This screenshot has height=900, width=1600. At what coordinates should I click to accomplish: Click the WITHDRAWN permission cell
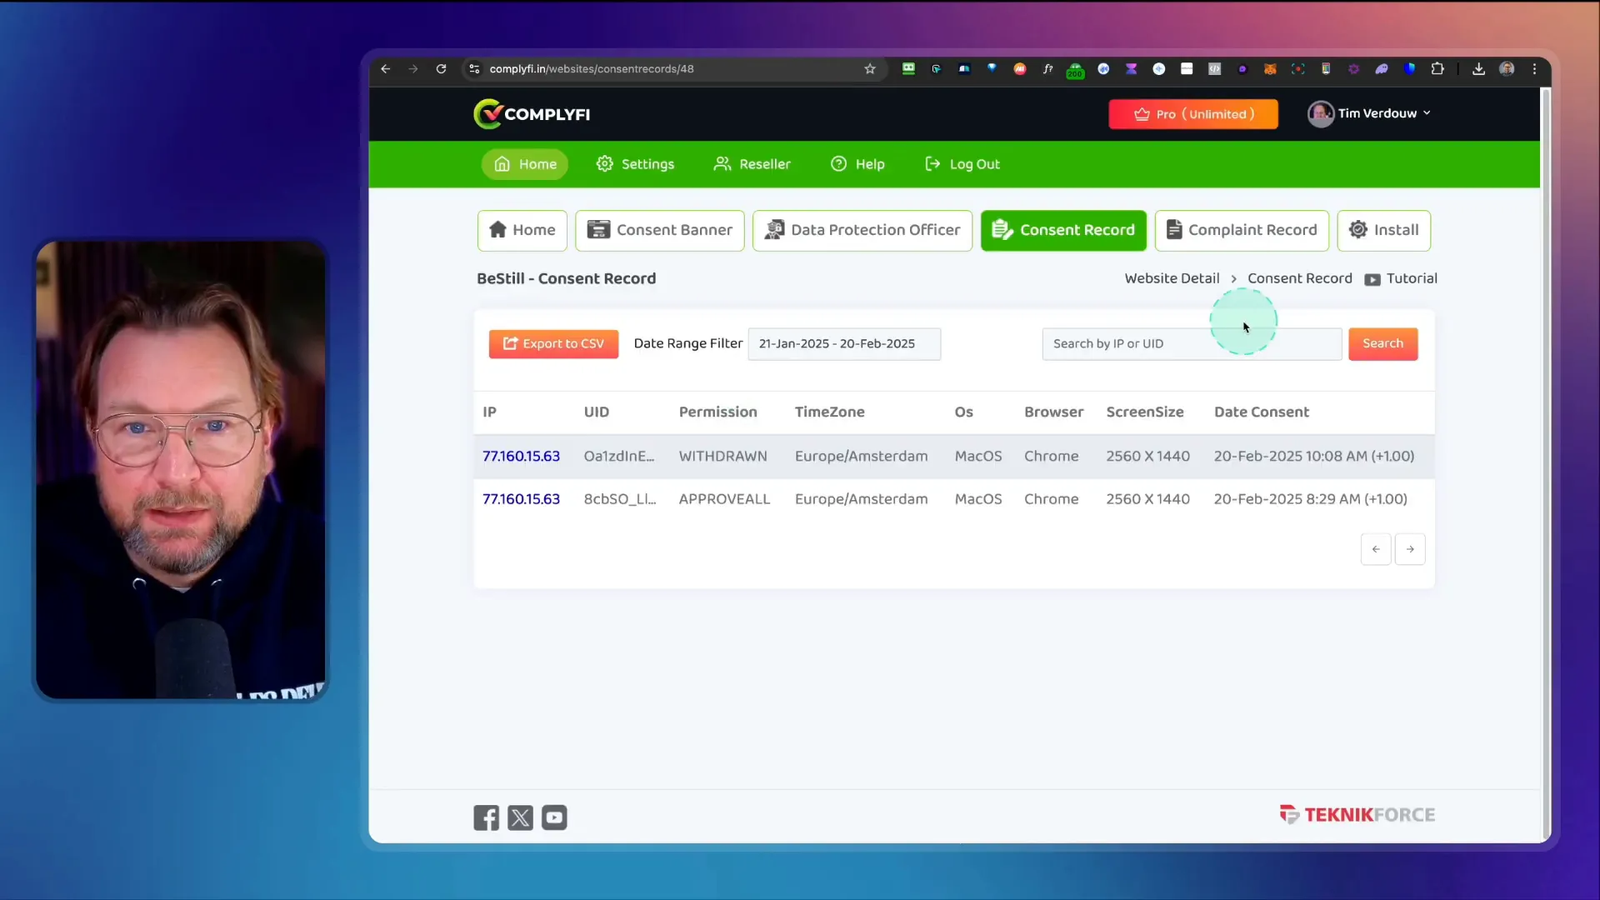coord(723,456)
